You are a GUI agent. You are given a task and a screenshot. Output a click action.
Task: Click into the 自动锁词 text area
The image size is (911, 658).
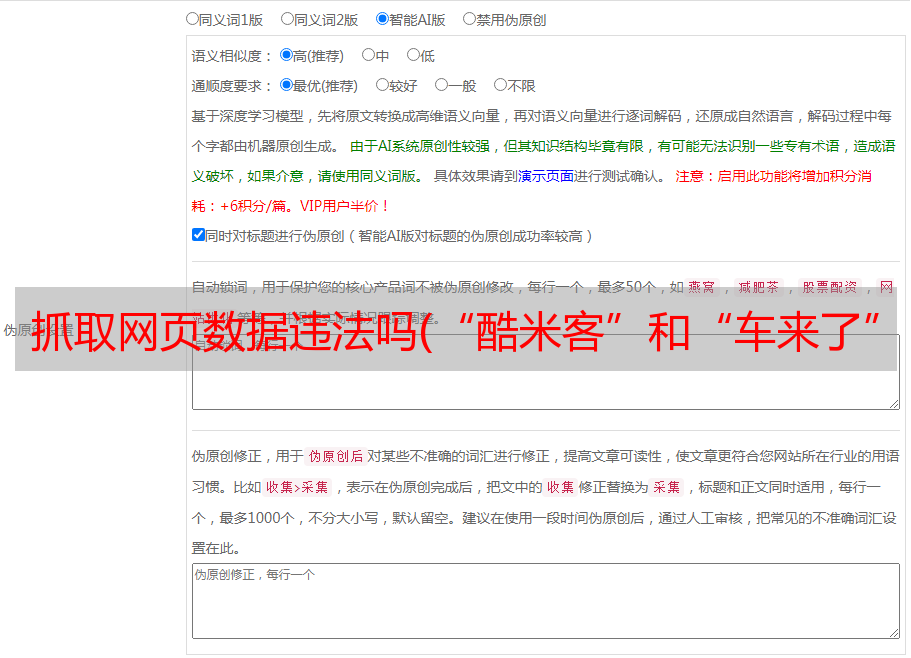[546, 372]
